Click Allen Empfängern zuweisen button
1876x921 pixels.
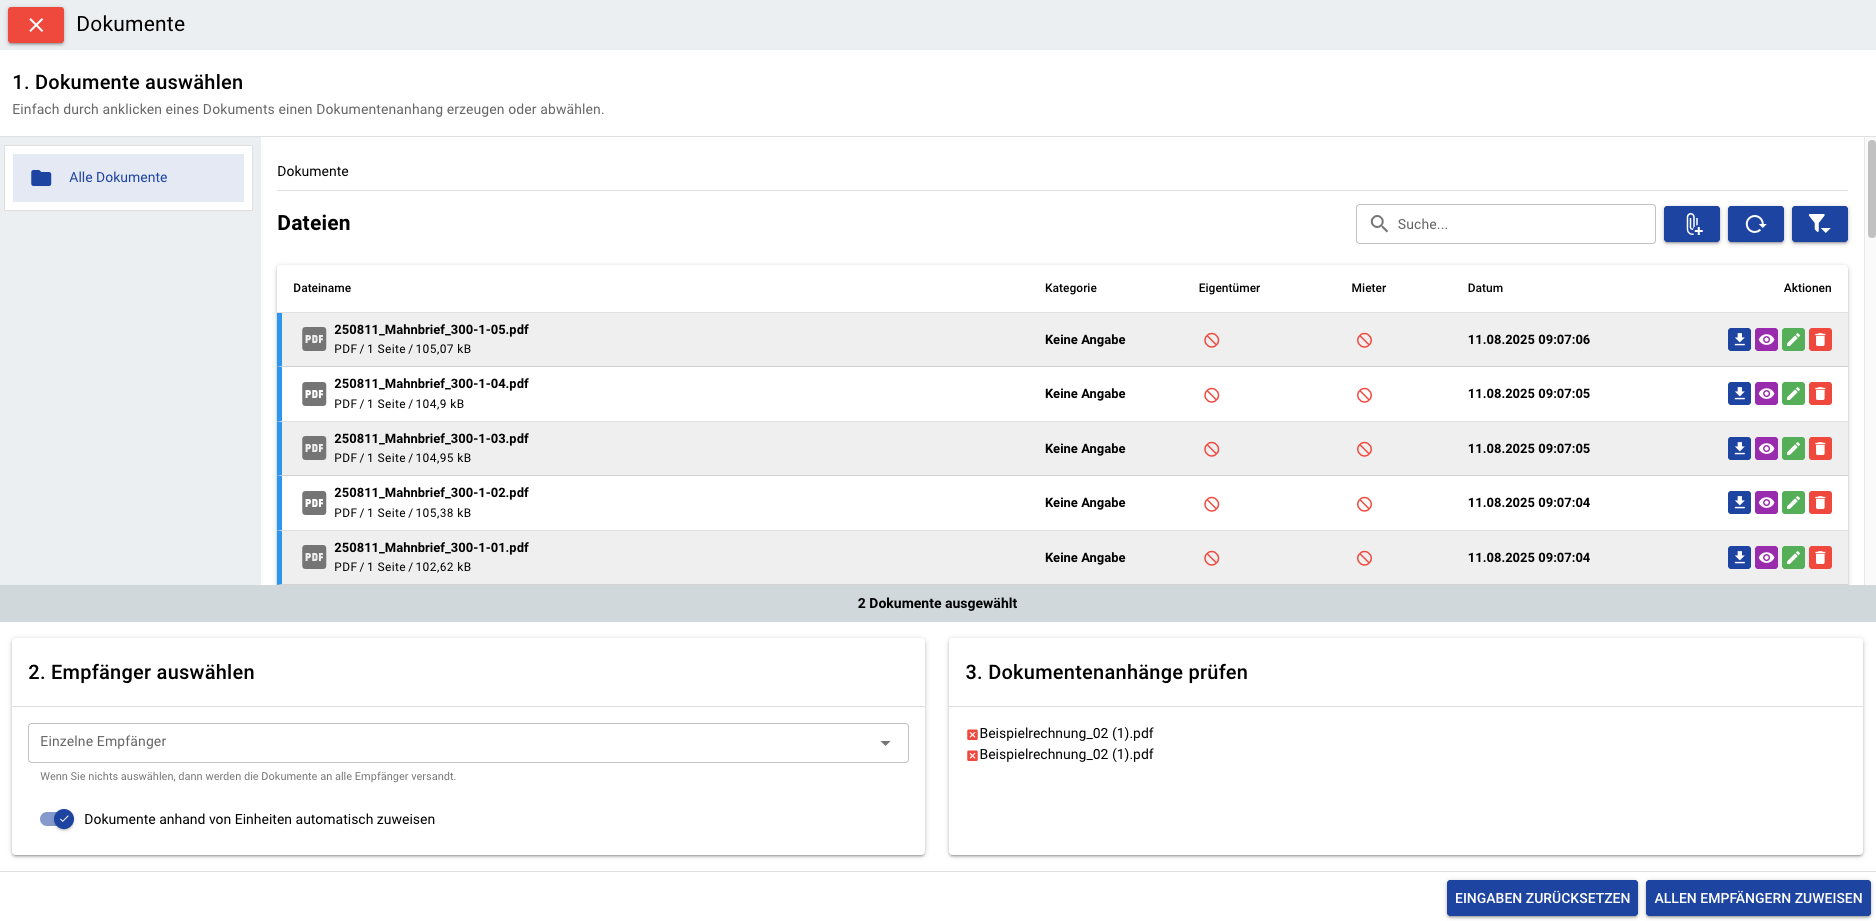pyautogui.click(x=1757, y=898)
